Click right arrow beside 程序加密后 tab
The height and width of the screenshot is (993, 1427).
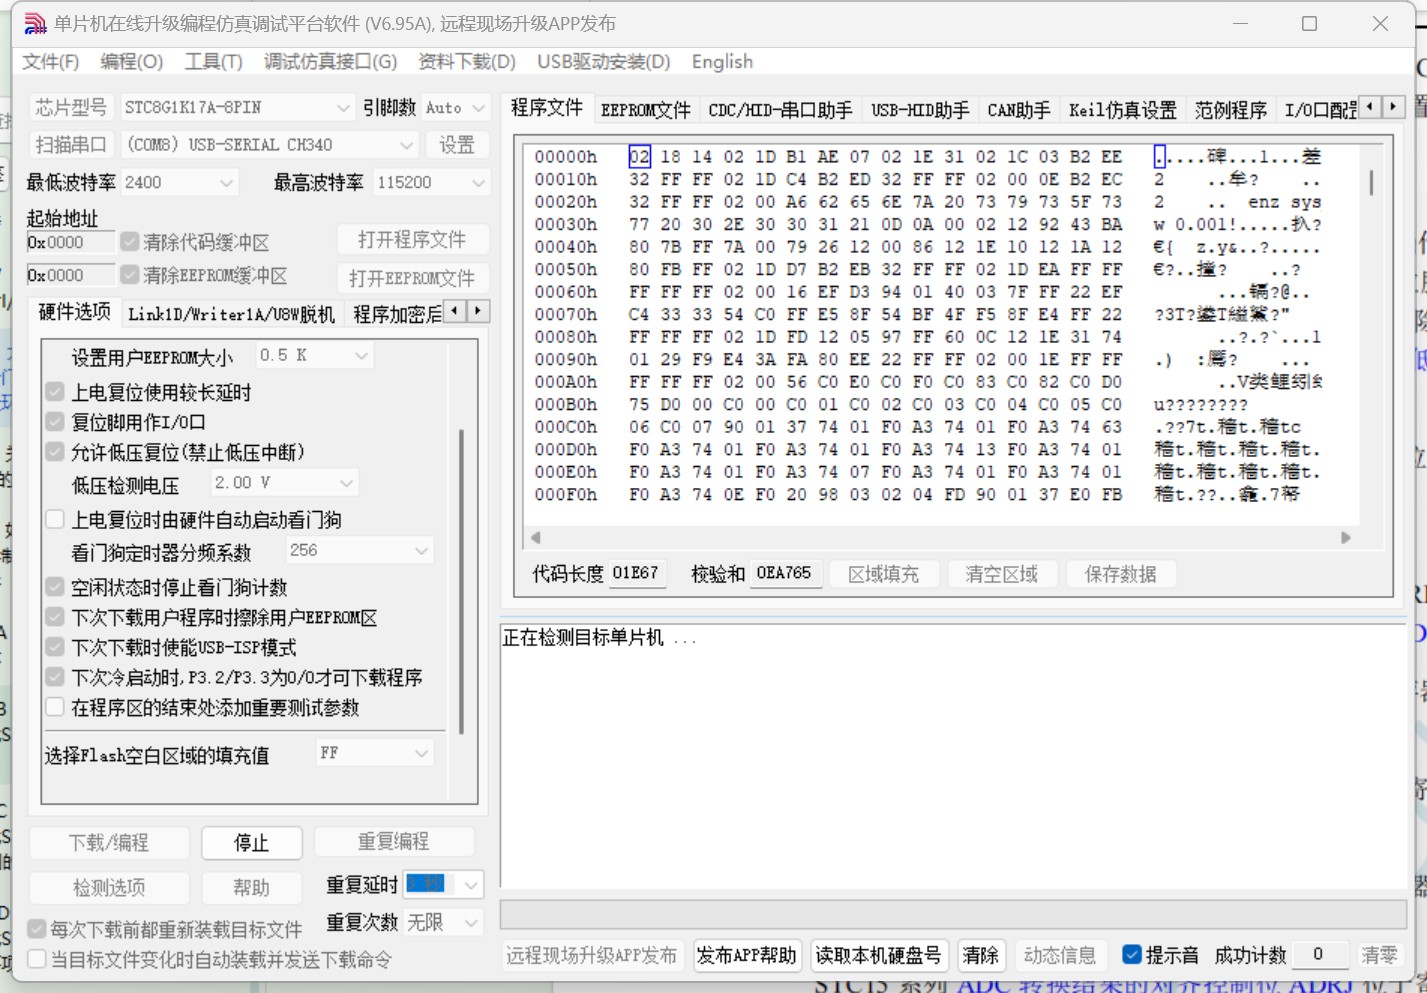[479, 311]
